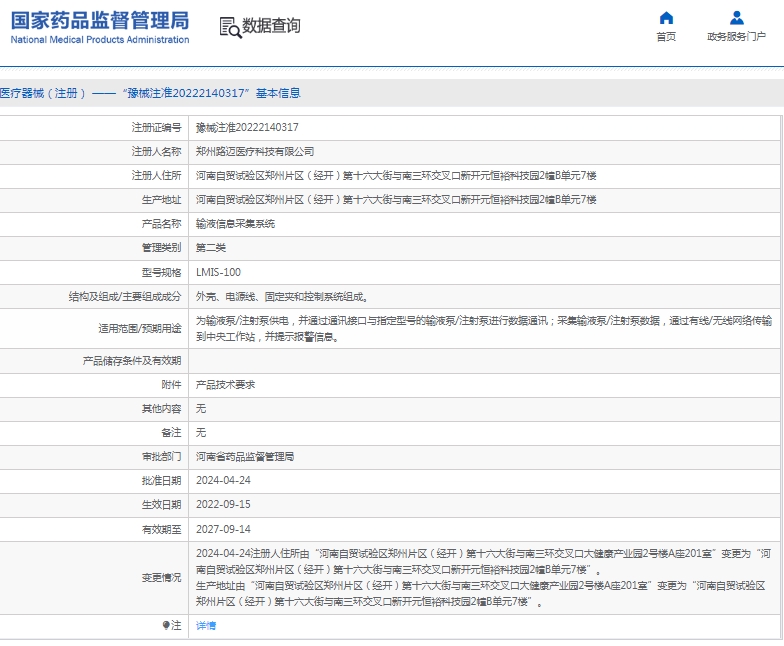Click the 医疗器械（注册）基本信息 heading

coord(150,93)
